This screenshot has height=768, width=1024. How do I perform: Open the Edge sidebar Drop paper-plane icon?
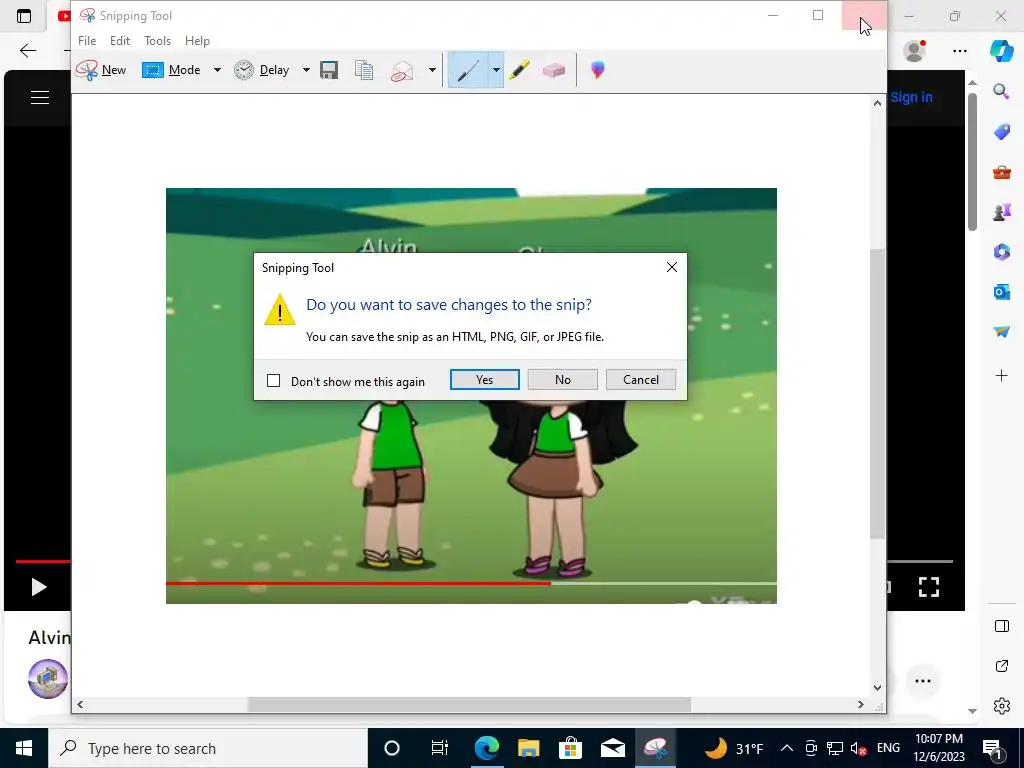(1001, 332)
